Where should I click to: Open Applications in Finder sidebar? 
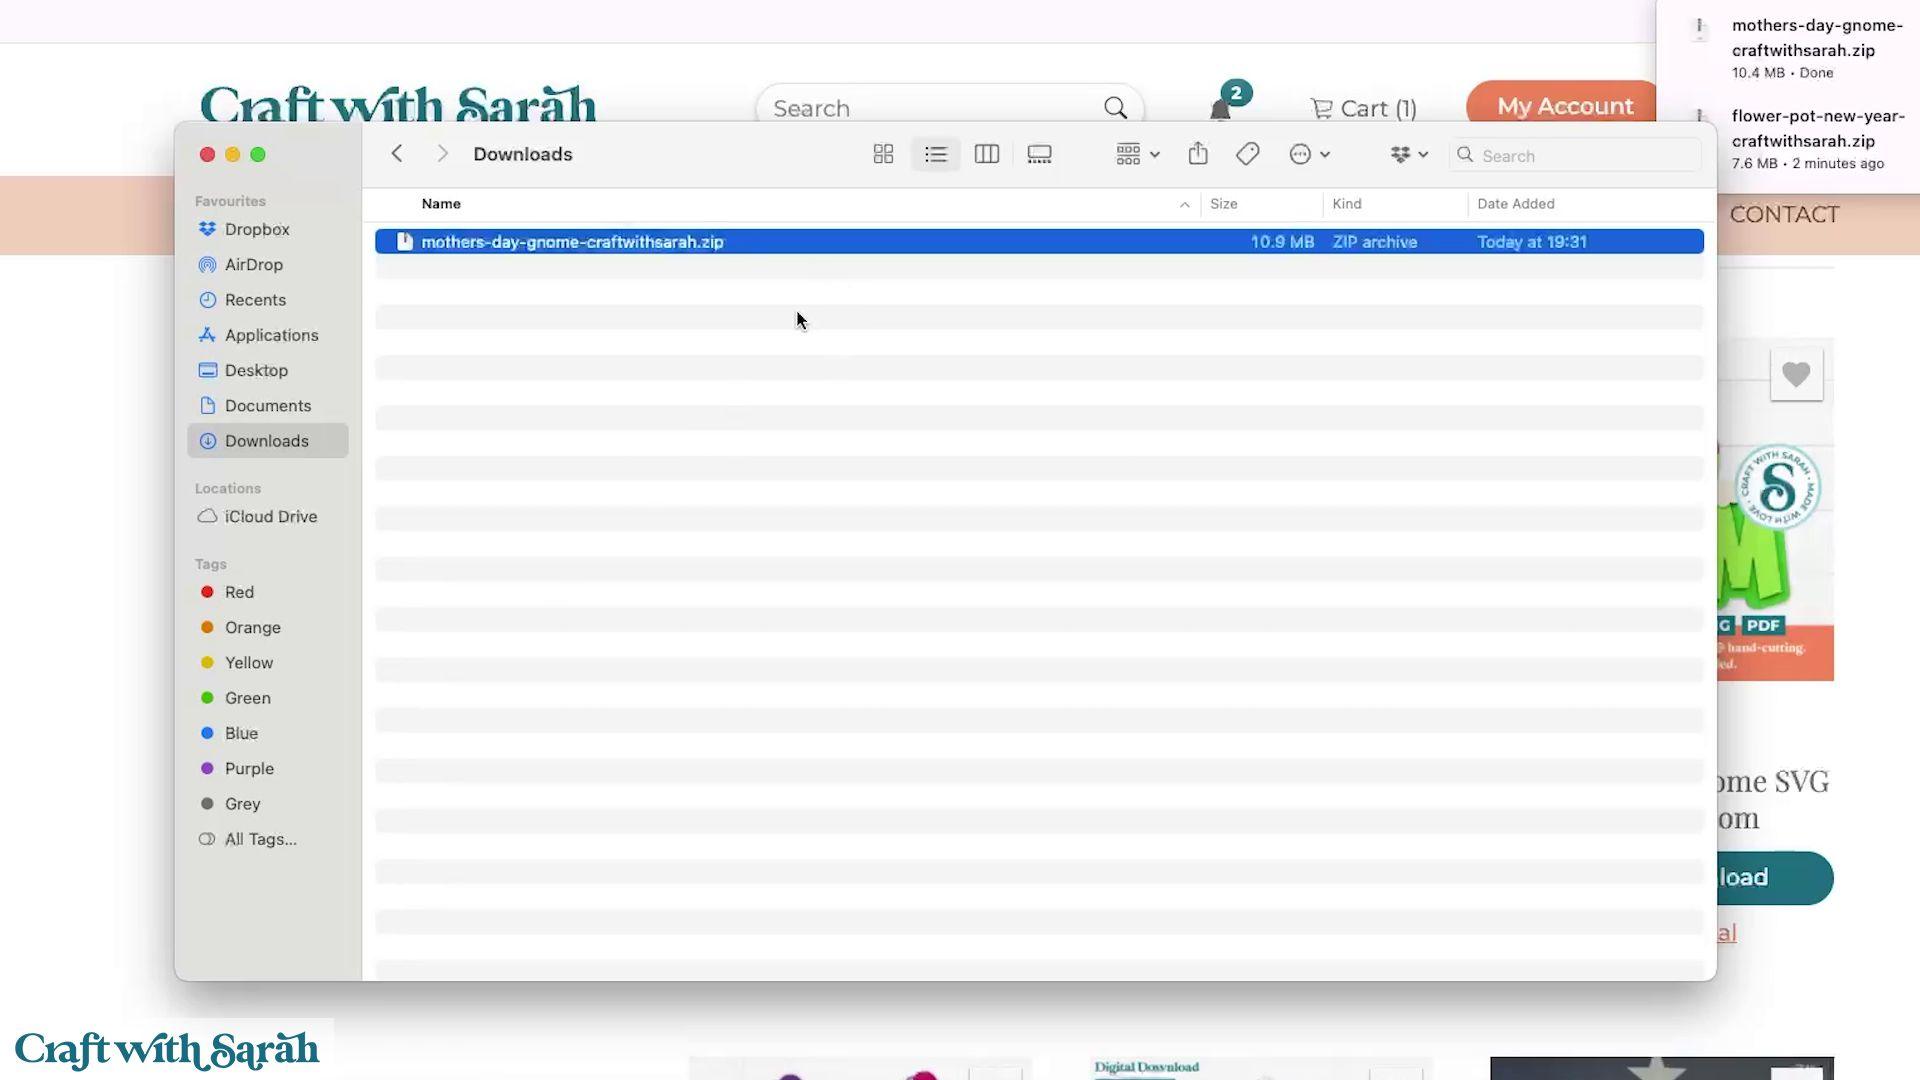(267, 335)
